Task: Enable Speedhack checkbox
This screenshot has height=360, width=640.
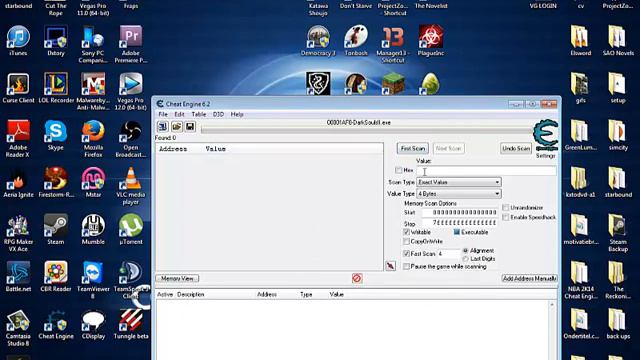Action: [x=505, y=217]
